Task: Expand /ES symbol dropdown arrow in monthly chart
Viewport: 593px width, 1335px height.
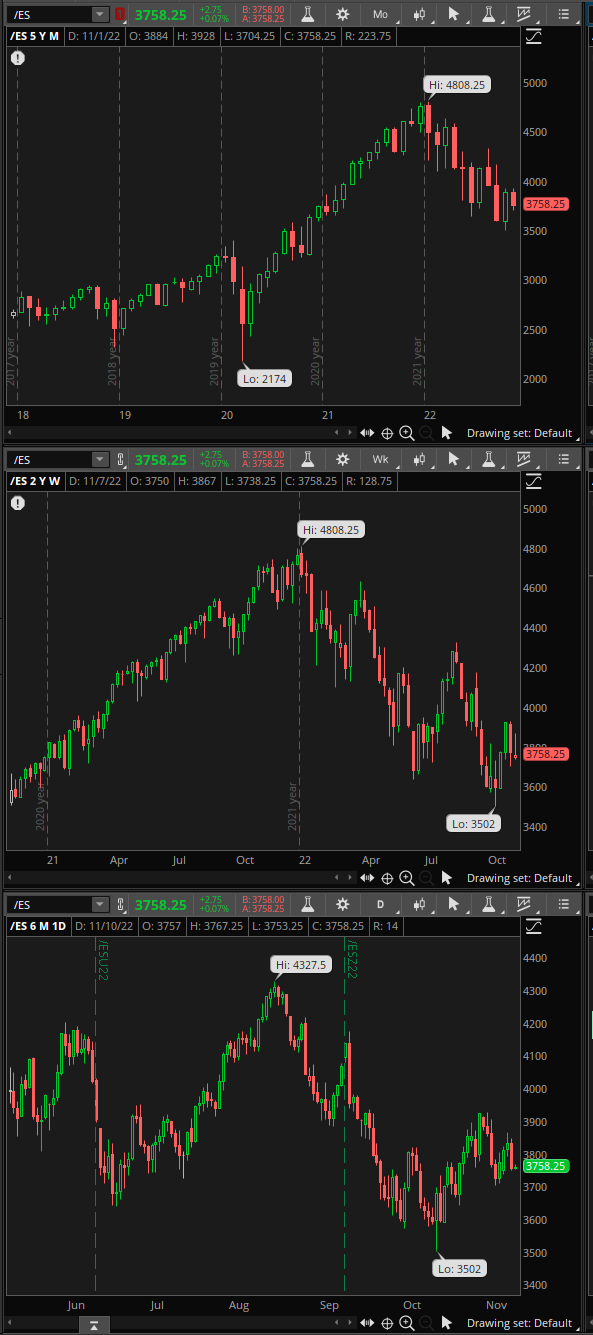Action: coord(99,14)
